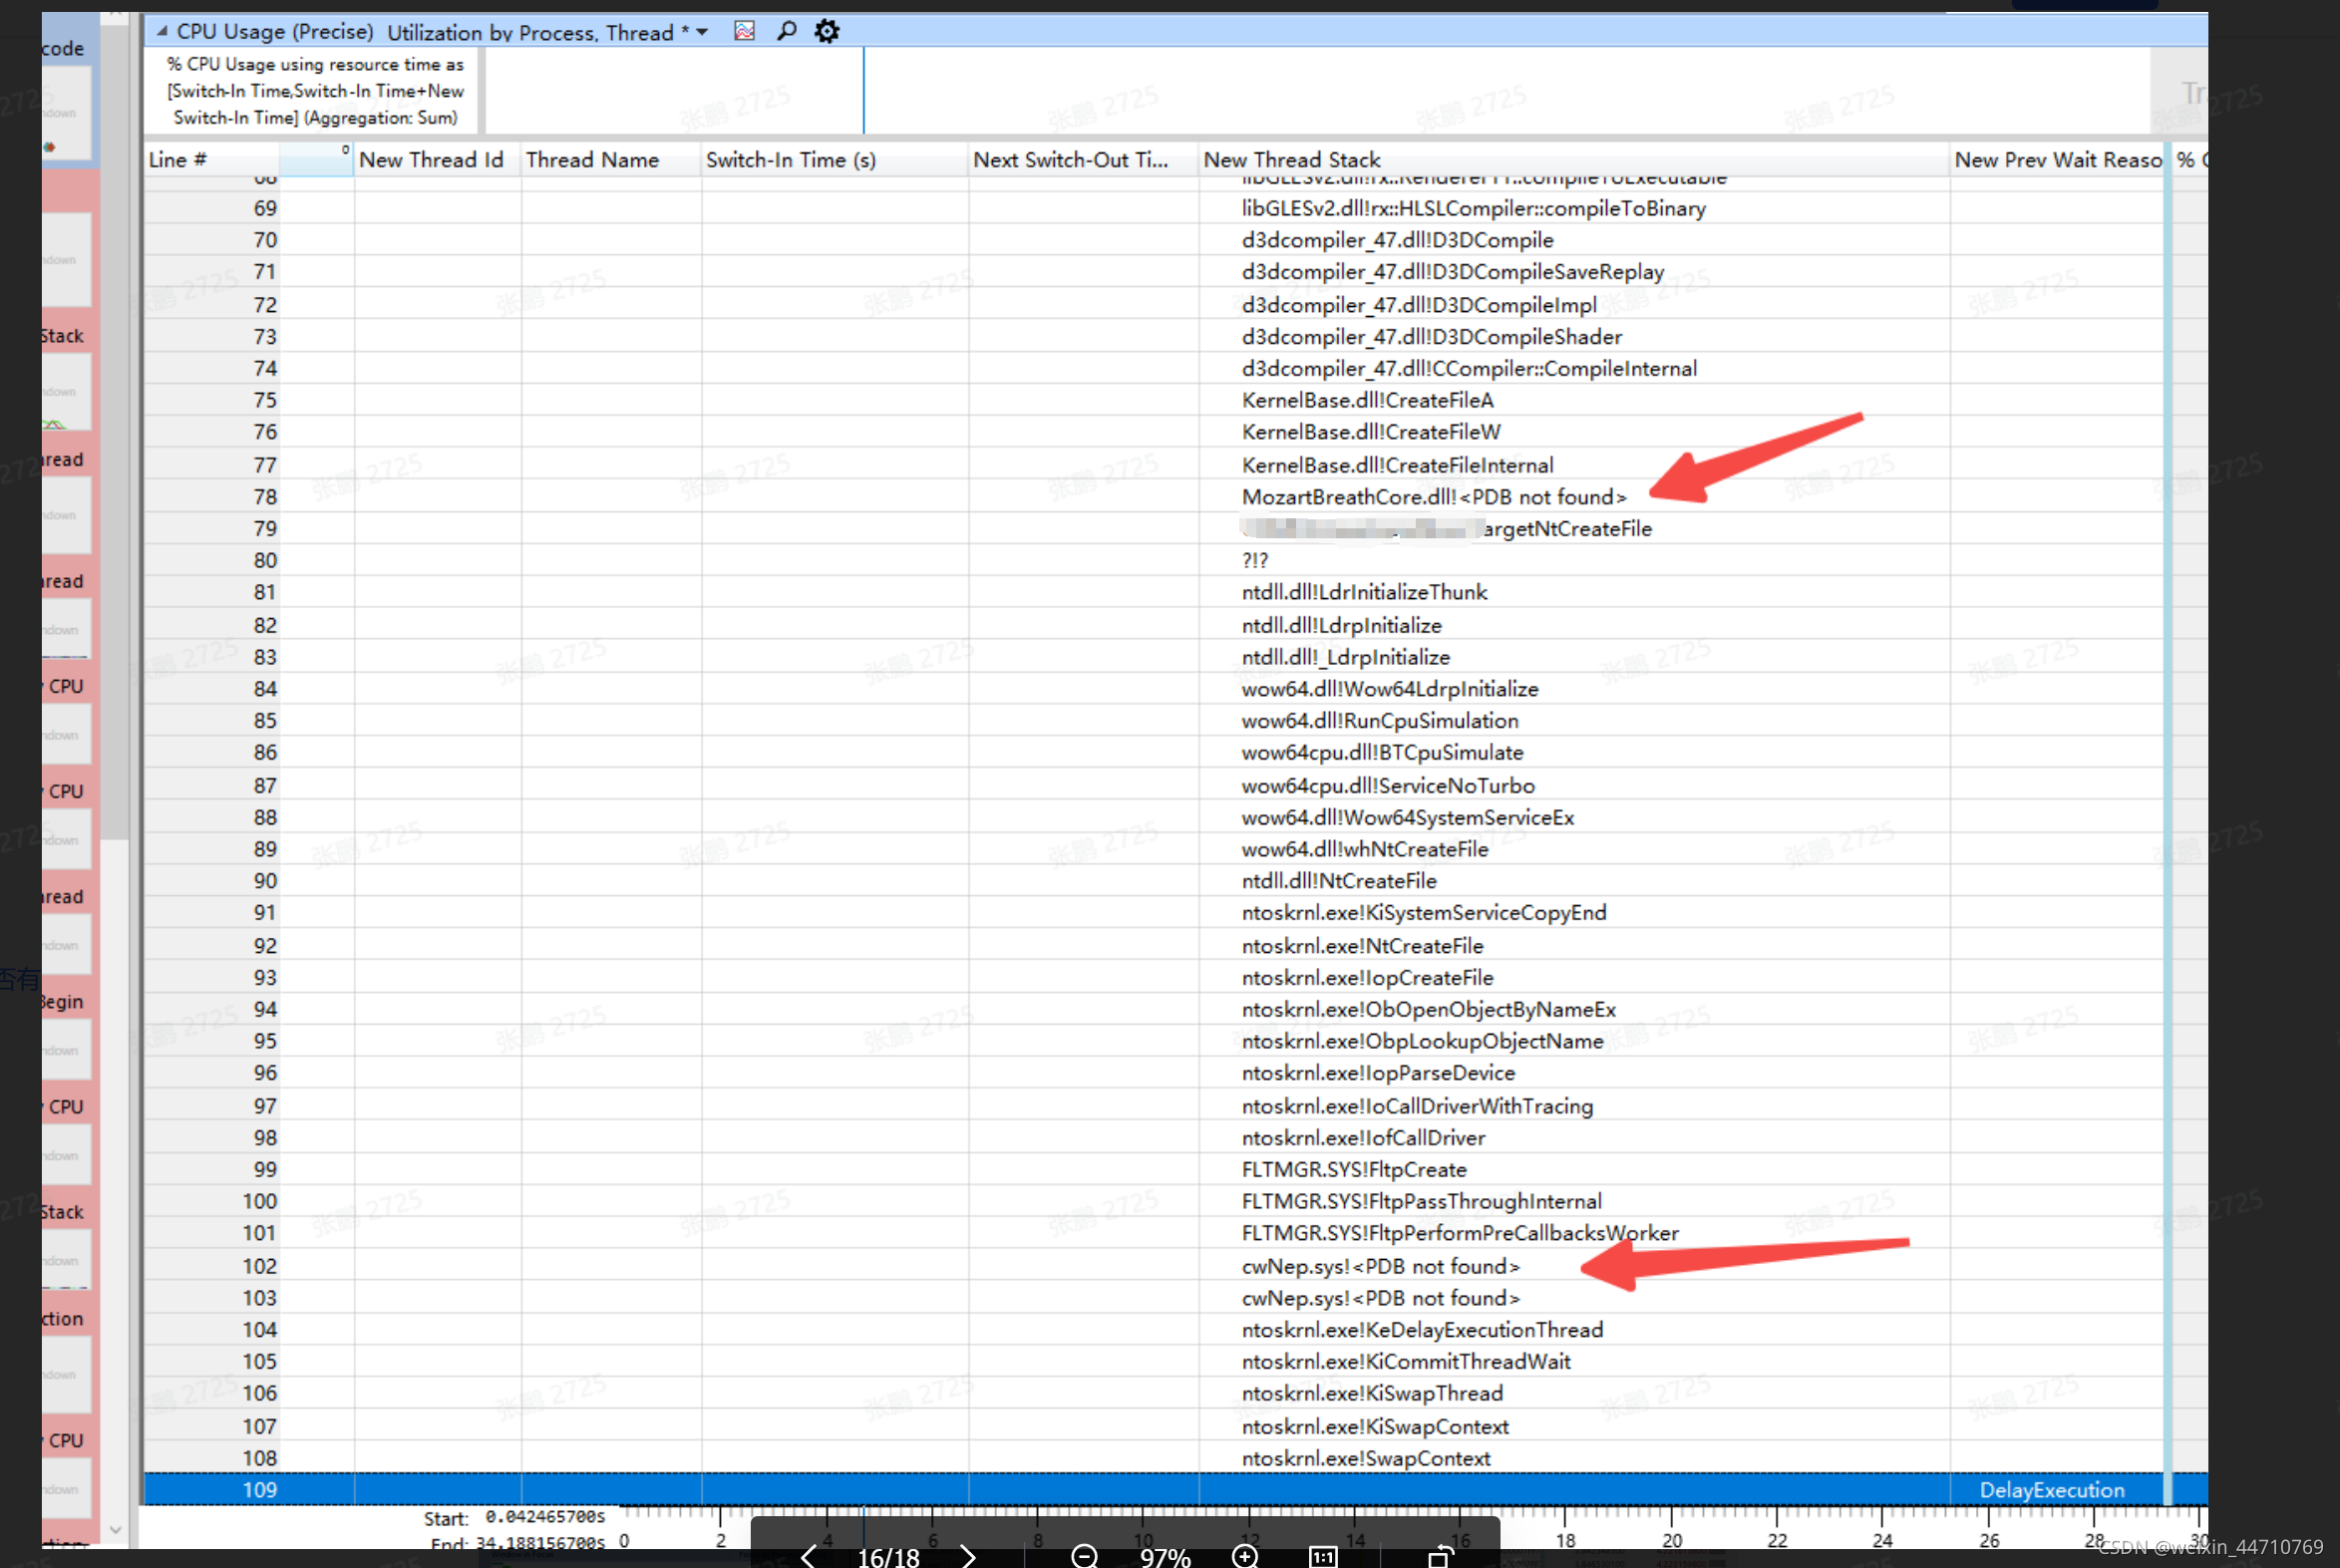The height and width of the screenshot is (1568, 2340).
Task: Open Utilization by Process, Thread preset dropdown
Action: point(702,32)
